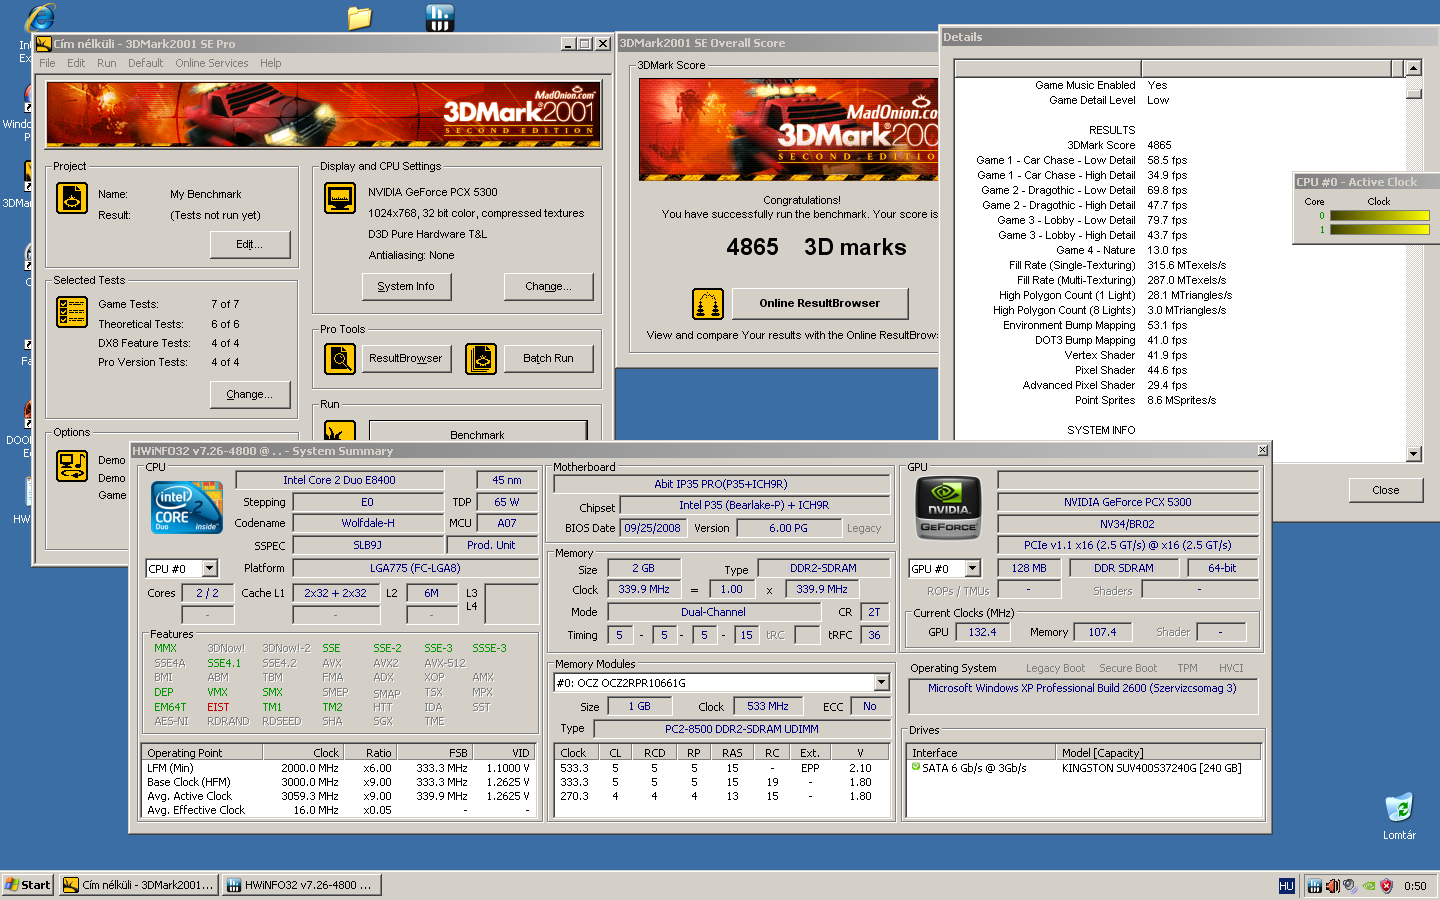Click the System Info button
Screen dimensions: 1440x900
pyautogui.click(x=406, y=286)
